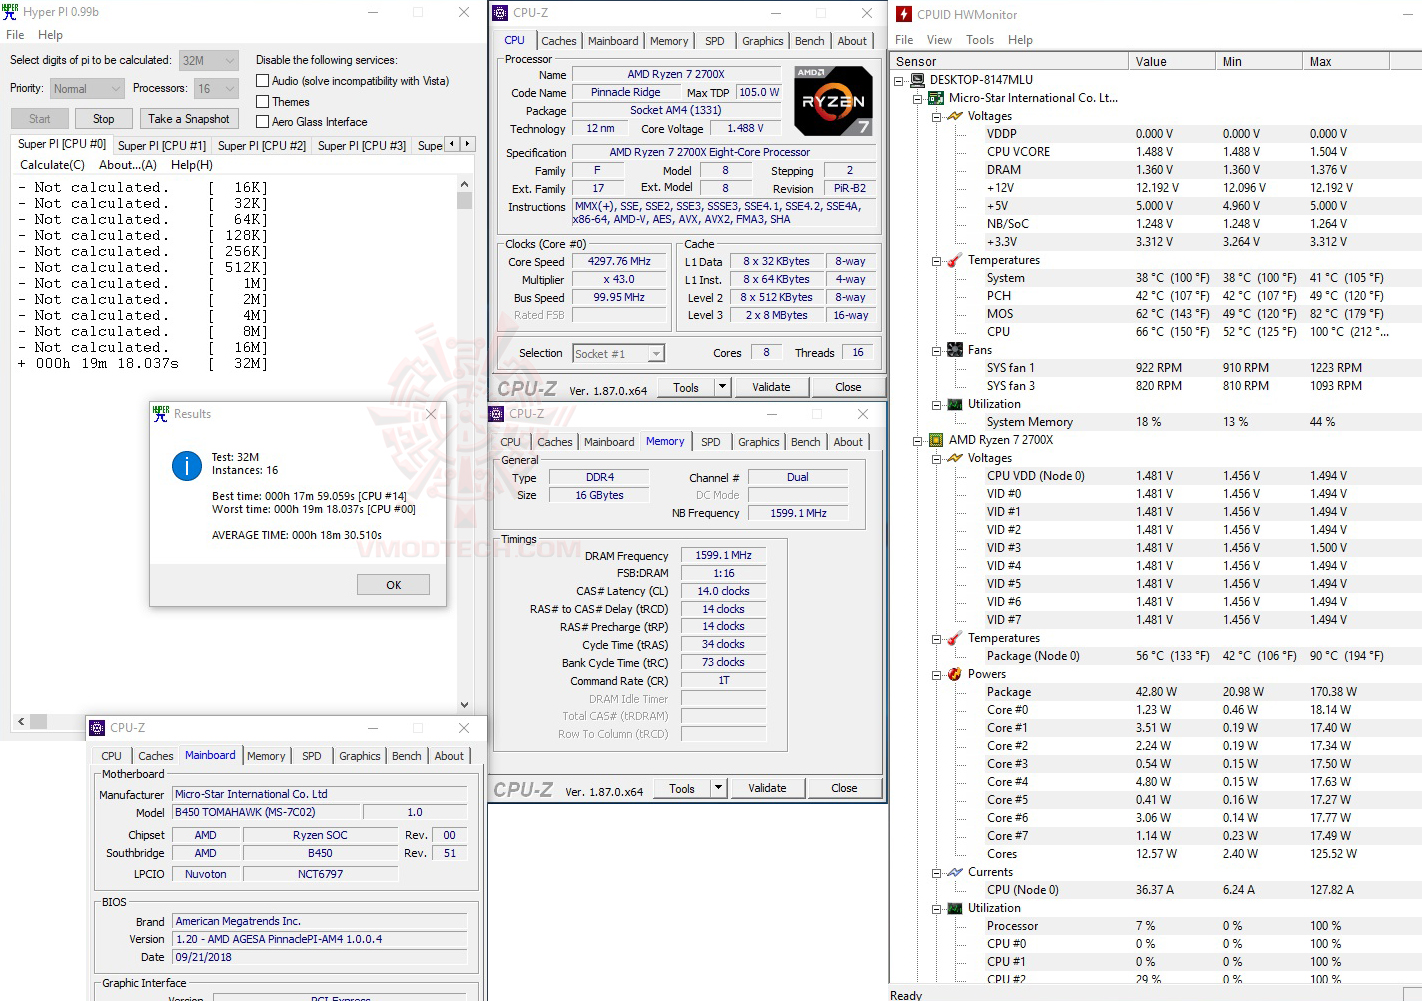Screen dimensions: 1422x1001
Task: Enable the Themes service checkbox
Action: [260, 101]
